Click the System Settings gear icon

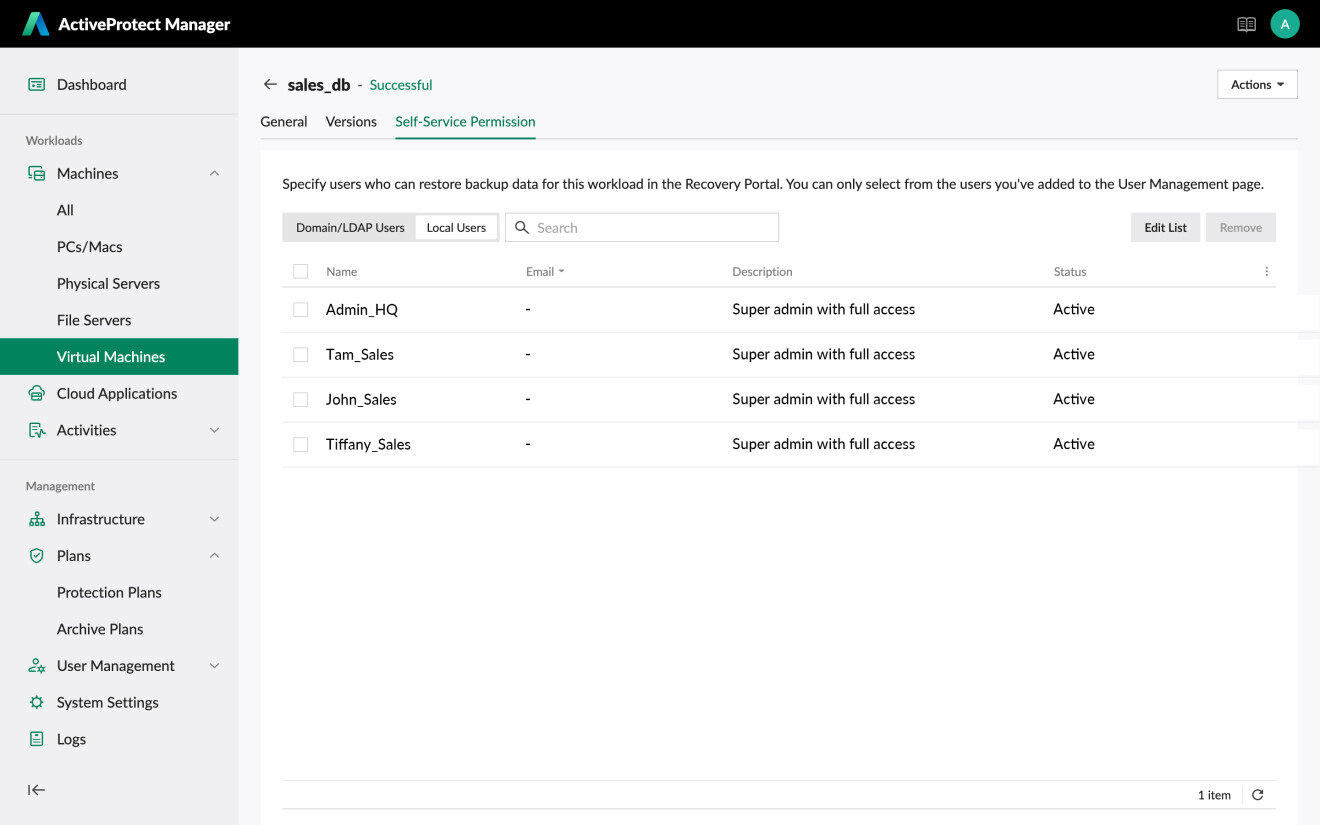point(37,702)
